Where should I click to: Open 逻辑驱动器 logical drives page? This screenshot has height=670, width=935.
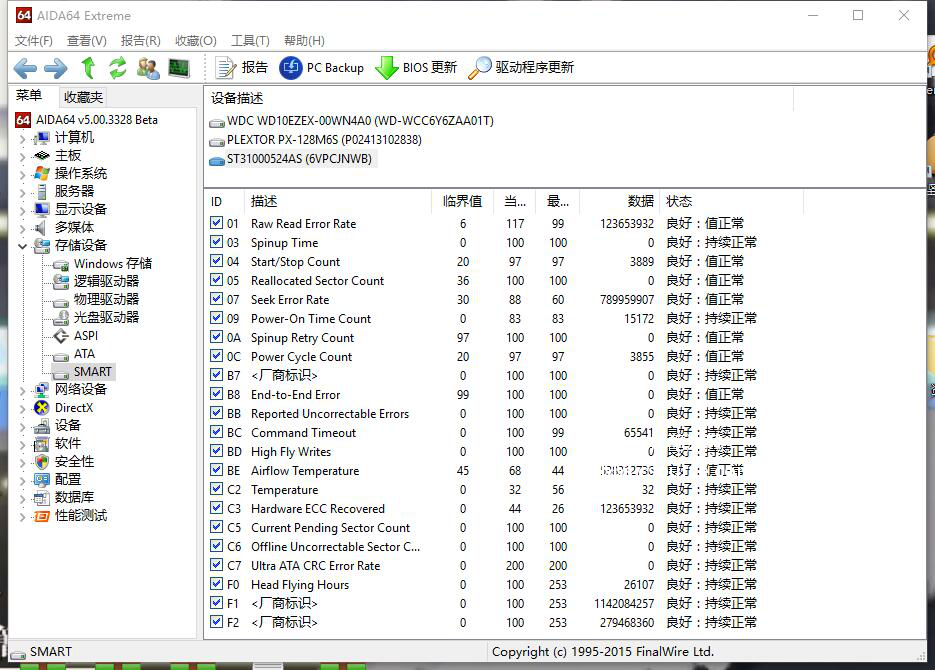(x=95, y=281)
